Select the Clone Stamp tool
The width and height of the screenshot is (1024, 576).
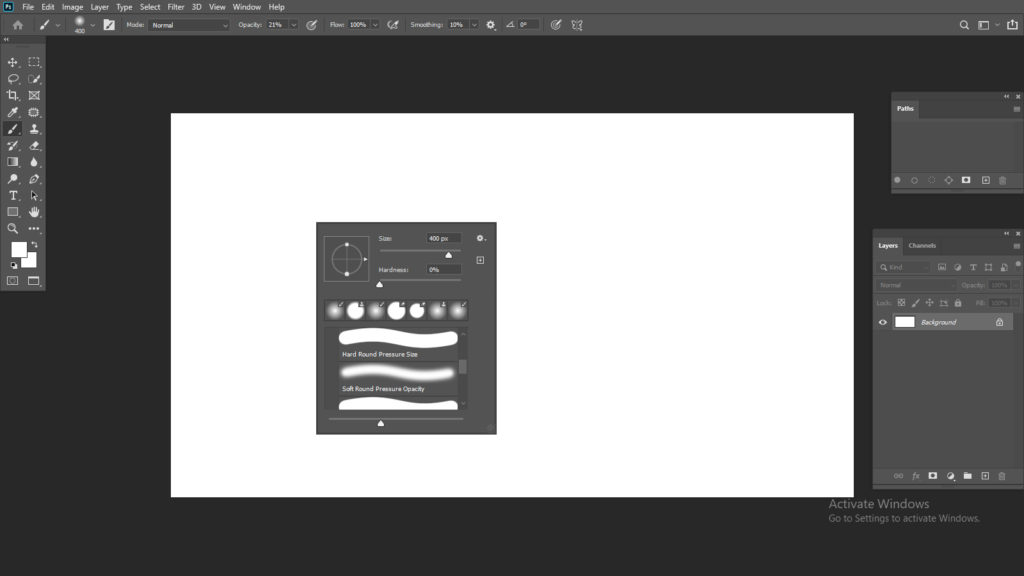(x=34, y=129)
